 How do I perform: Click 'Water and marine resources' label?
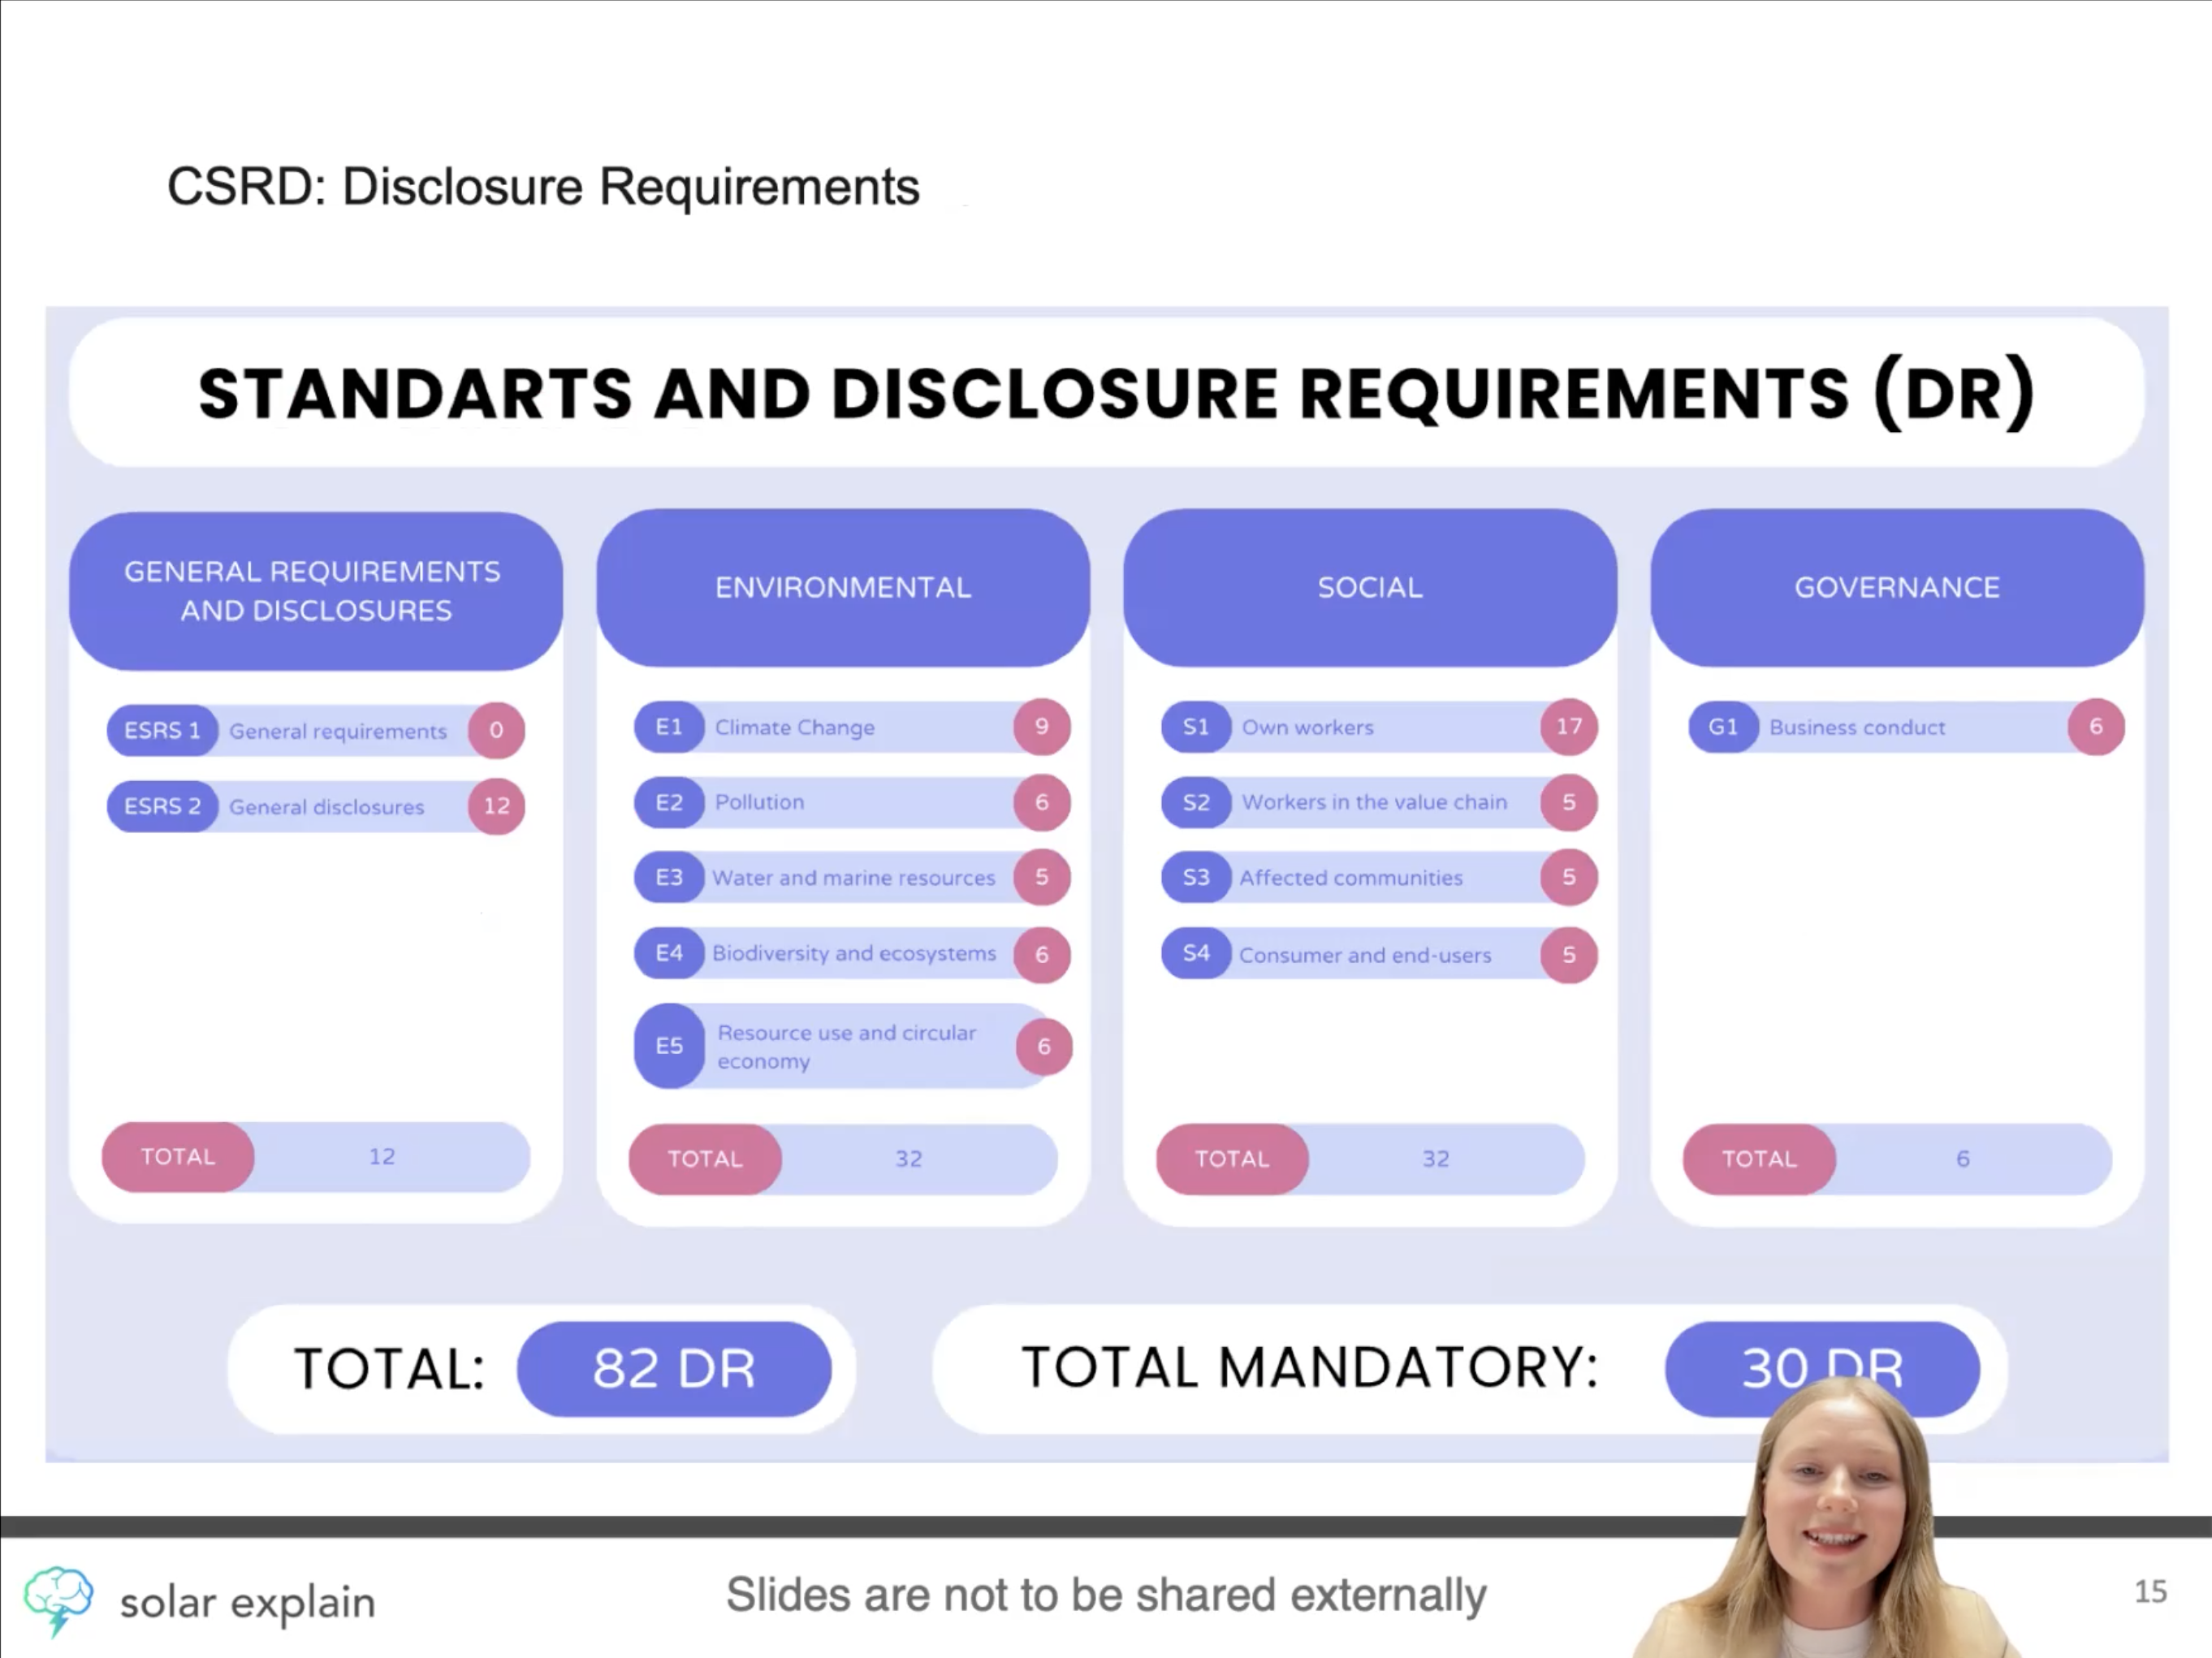tap(854, 878)
